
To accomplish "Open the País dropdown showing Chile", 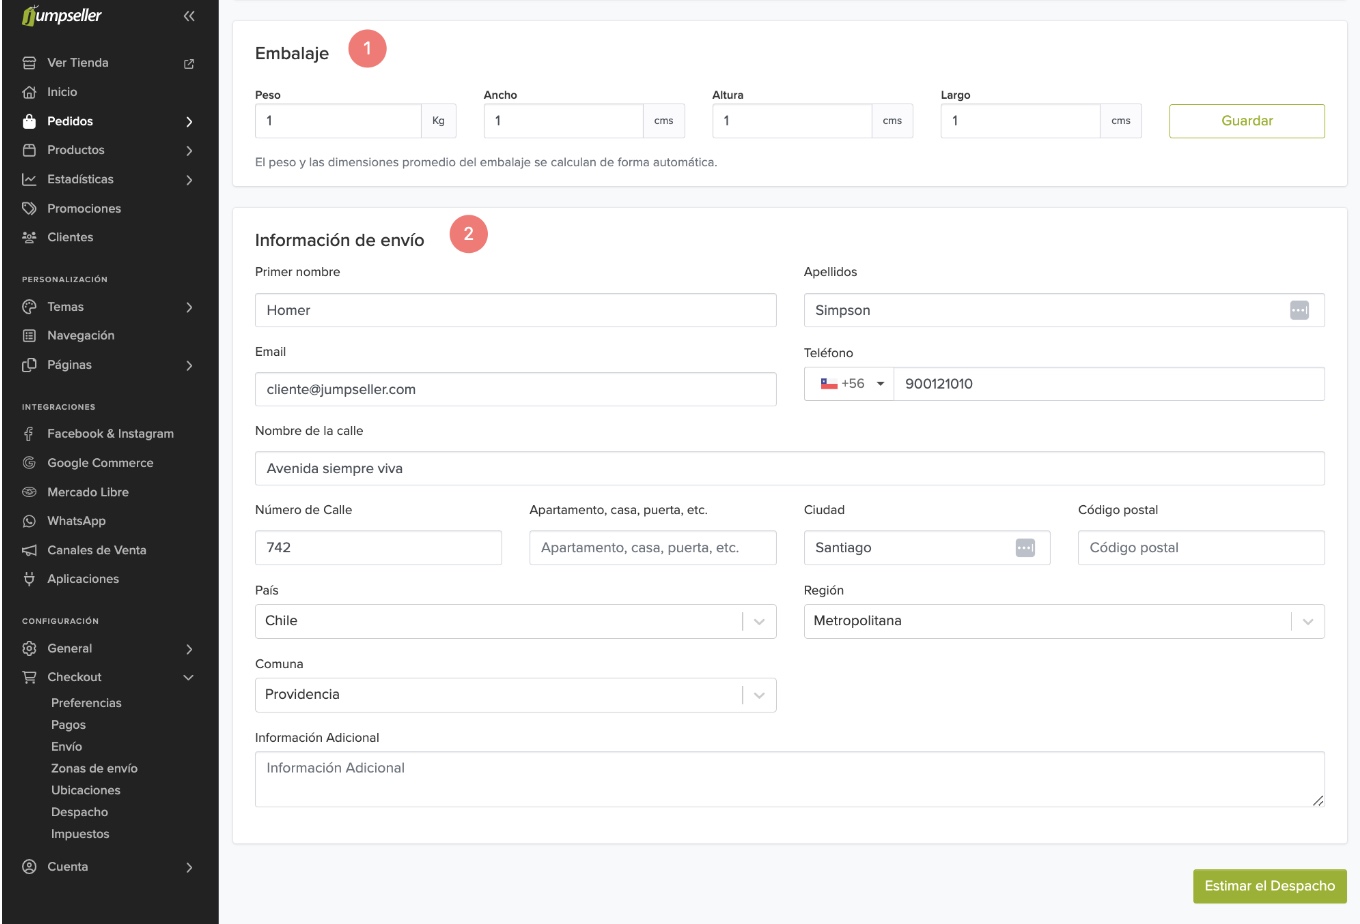I will (515, 621).
